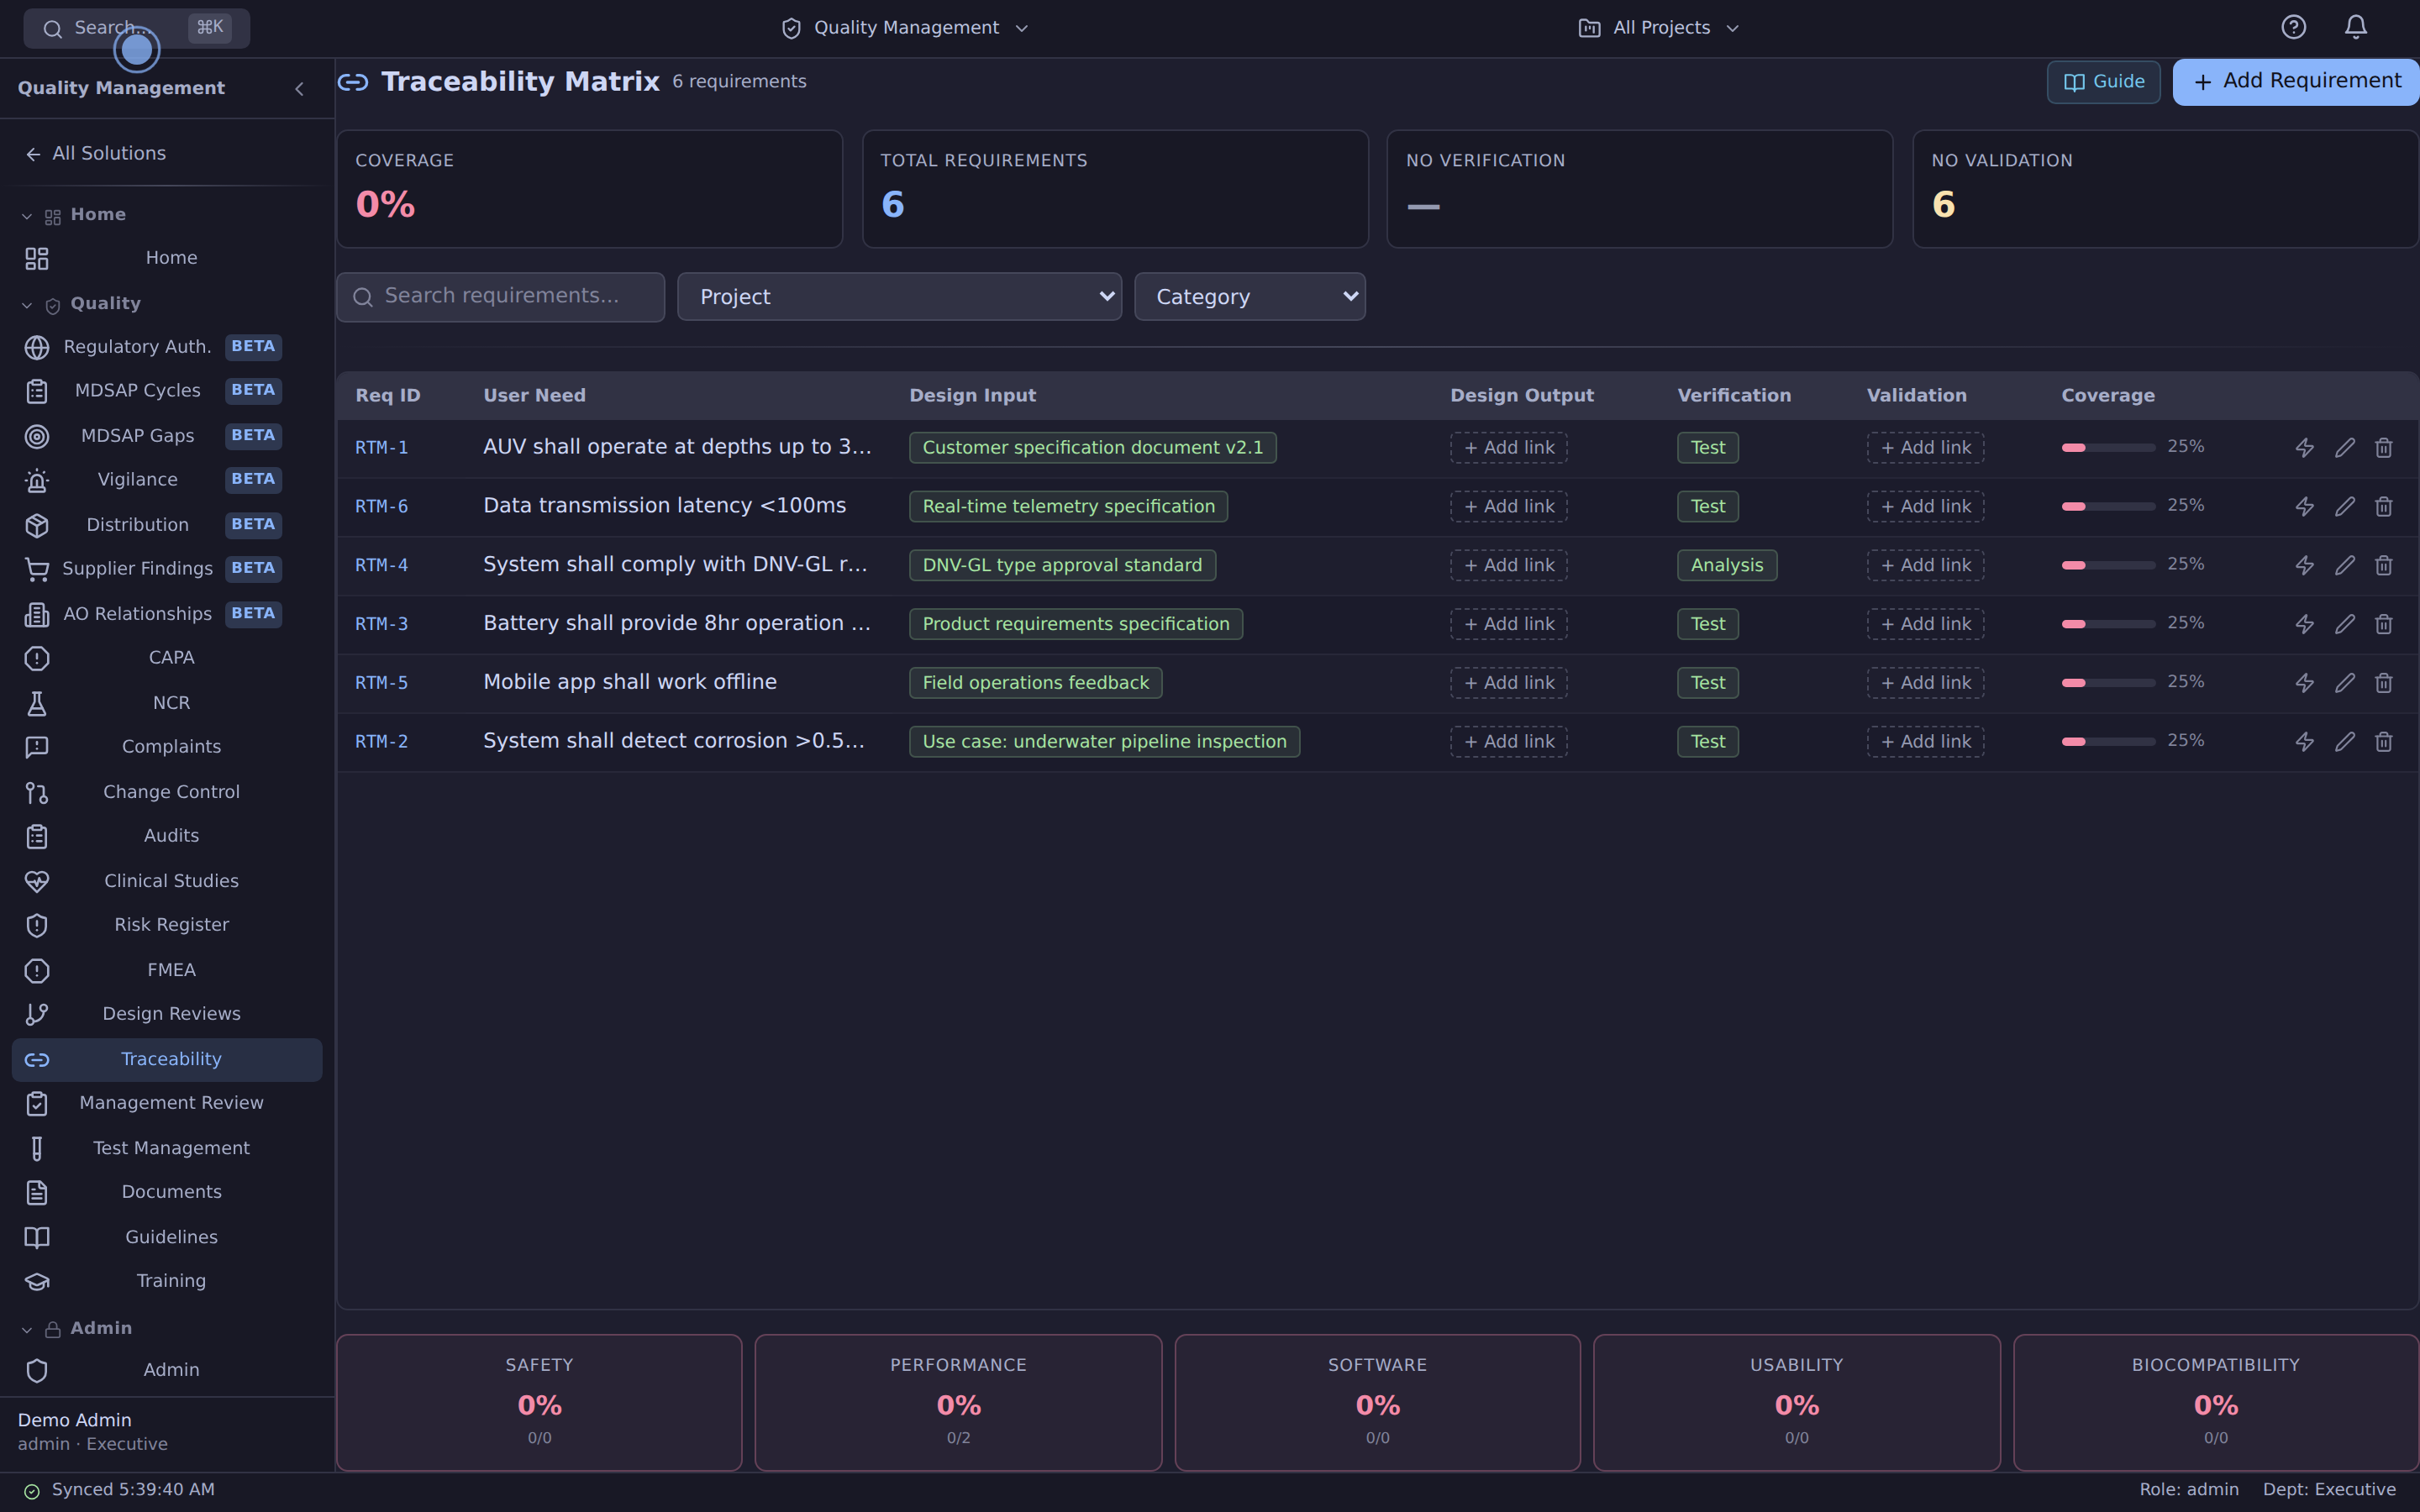Delete requirement RTM-3 with trash icon

(x=2384, y=624)
